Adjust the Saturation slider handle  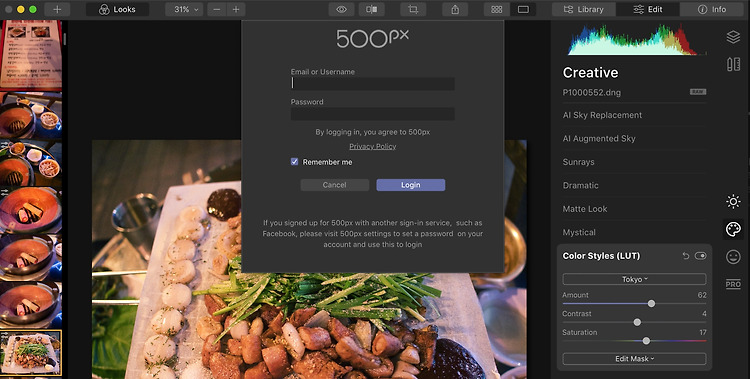click(x=646, y=341)
